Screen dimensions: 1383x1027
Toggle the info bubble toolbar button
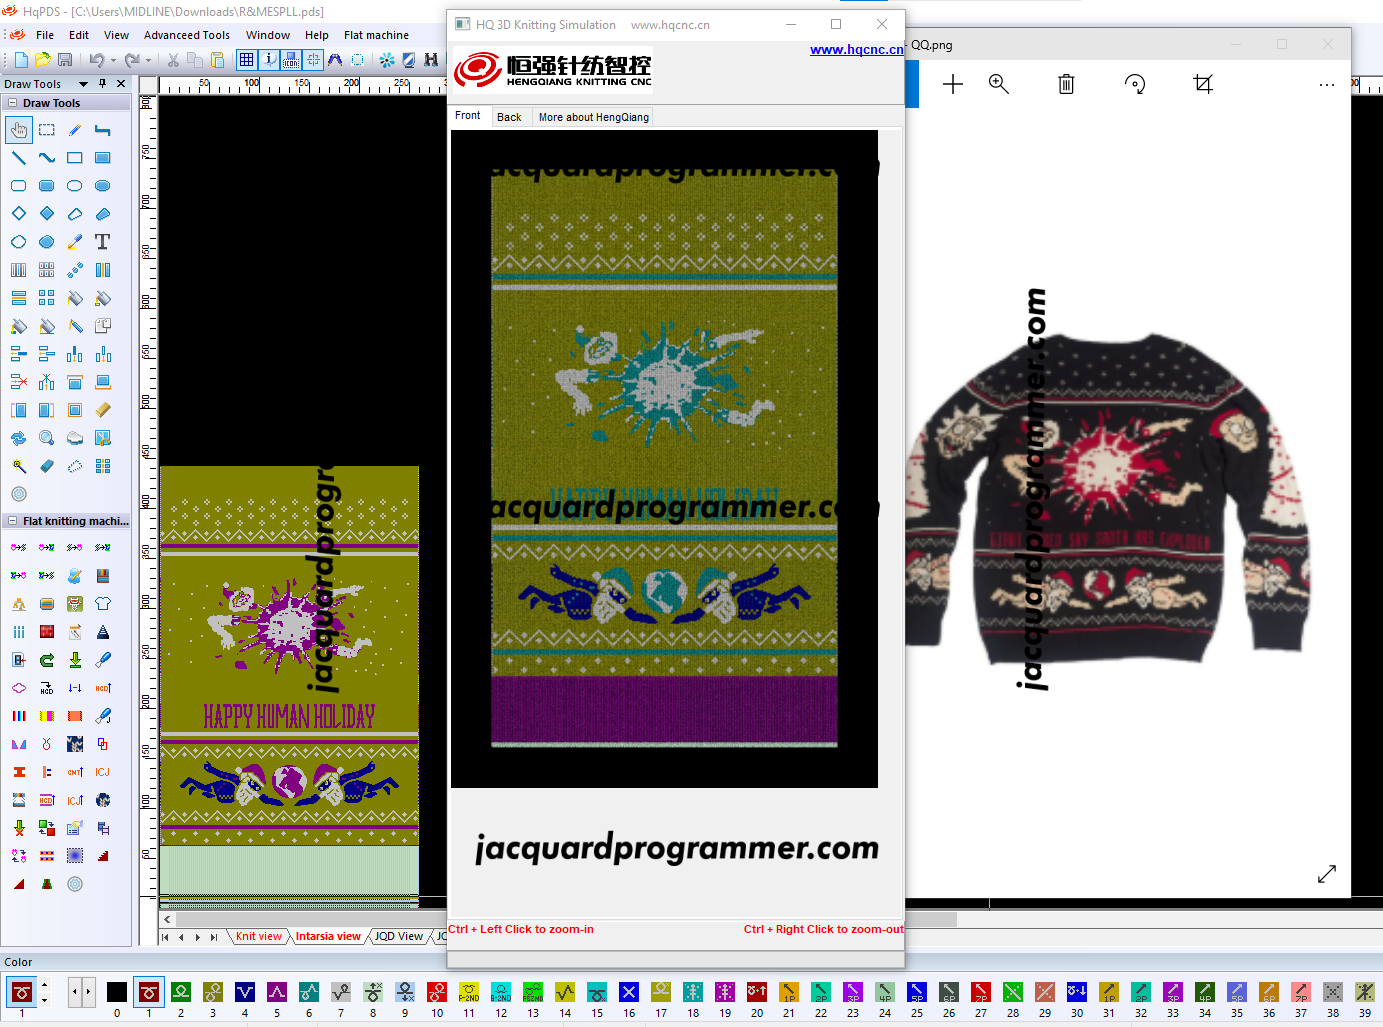(269, 60)
